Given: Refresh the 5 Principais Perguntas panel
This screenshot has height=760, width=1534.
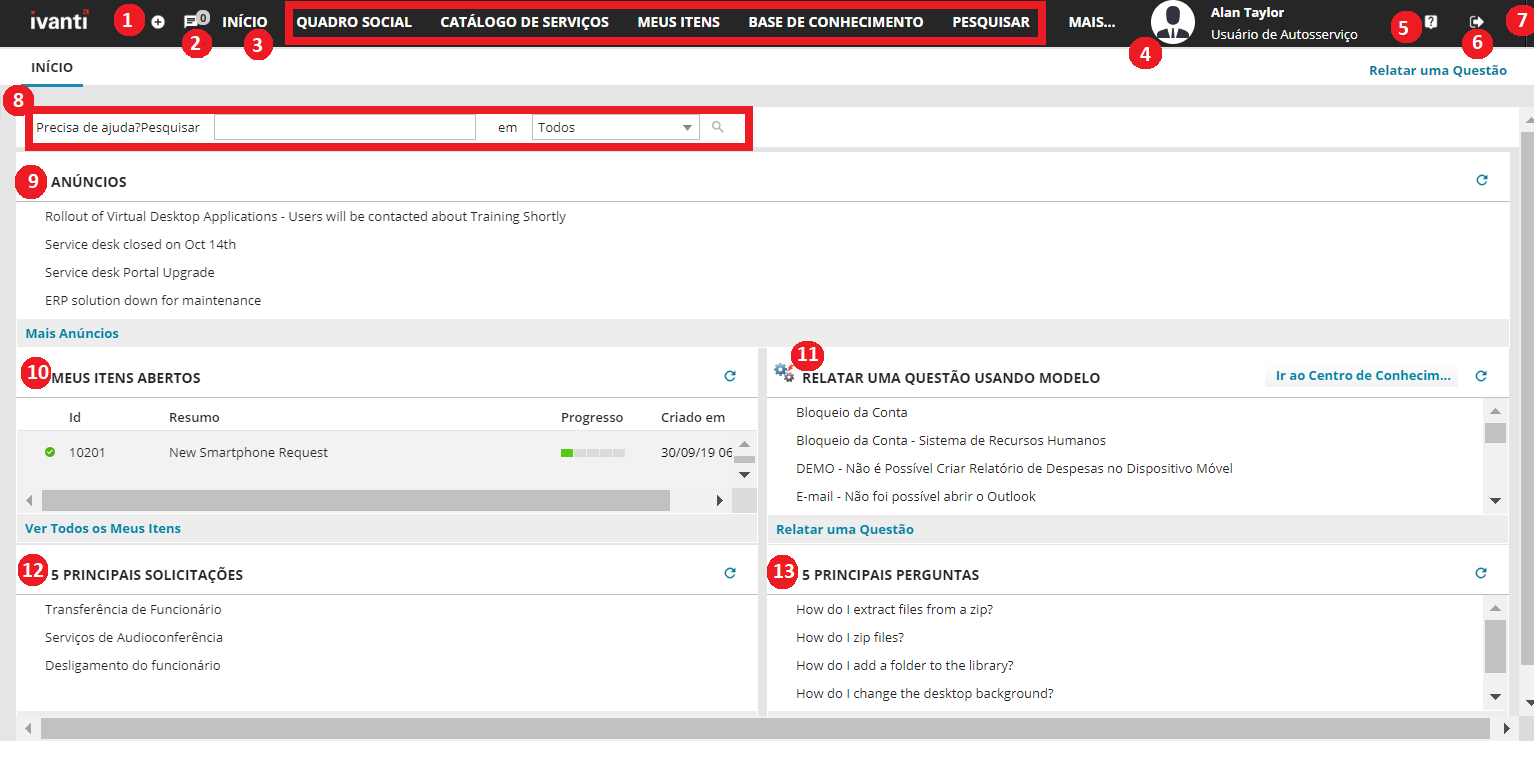Looking at the screenshot, I should coord(1481,572).
